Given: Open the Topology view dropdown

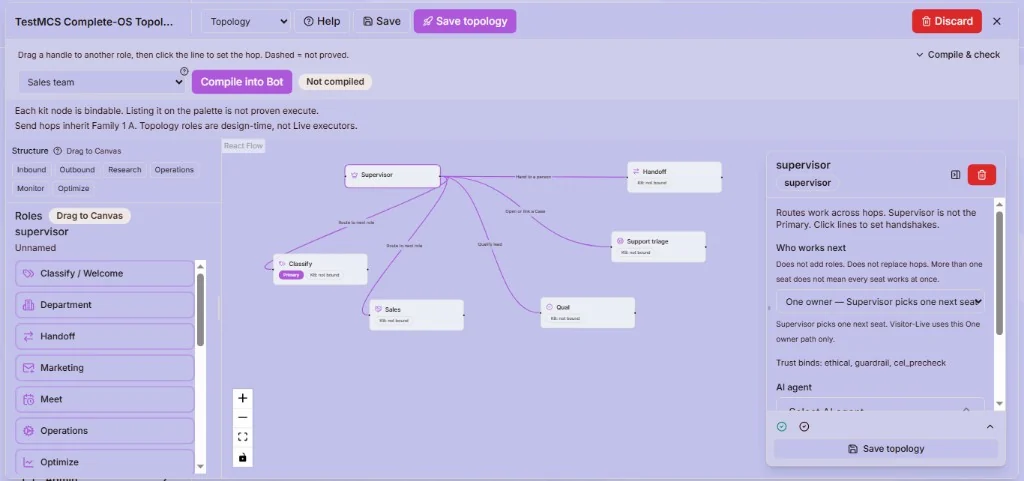Looking at the screenshot, I should pyautogui.click(x=246, y=21).
